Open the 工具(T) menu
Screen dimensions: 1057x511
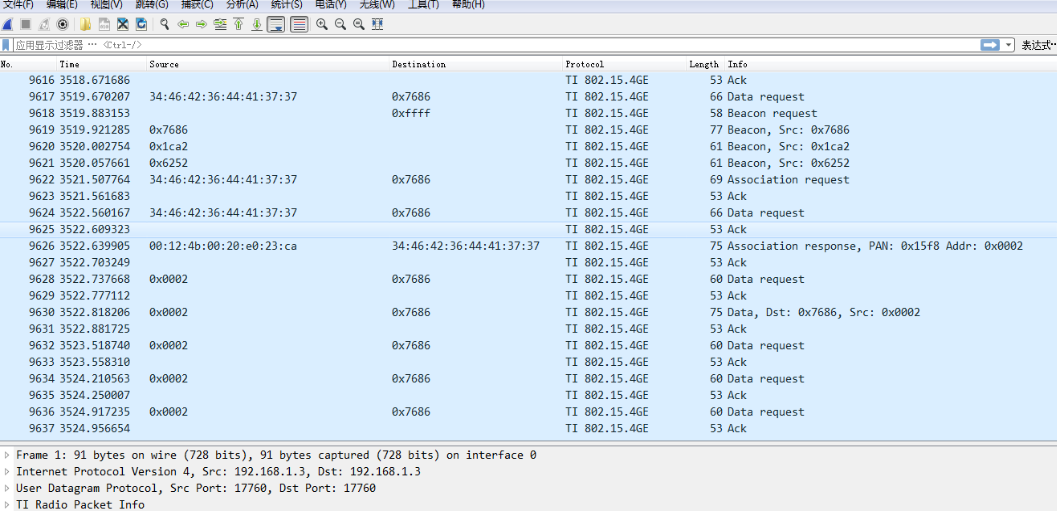click(423, 5)
